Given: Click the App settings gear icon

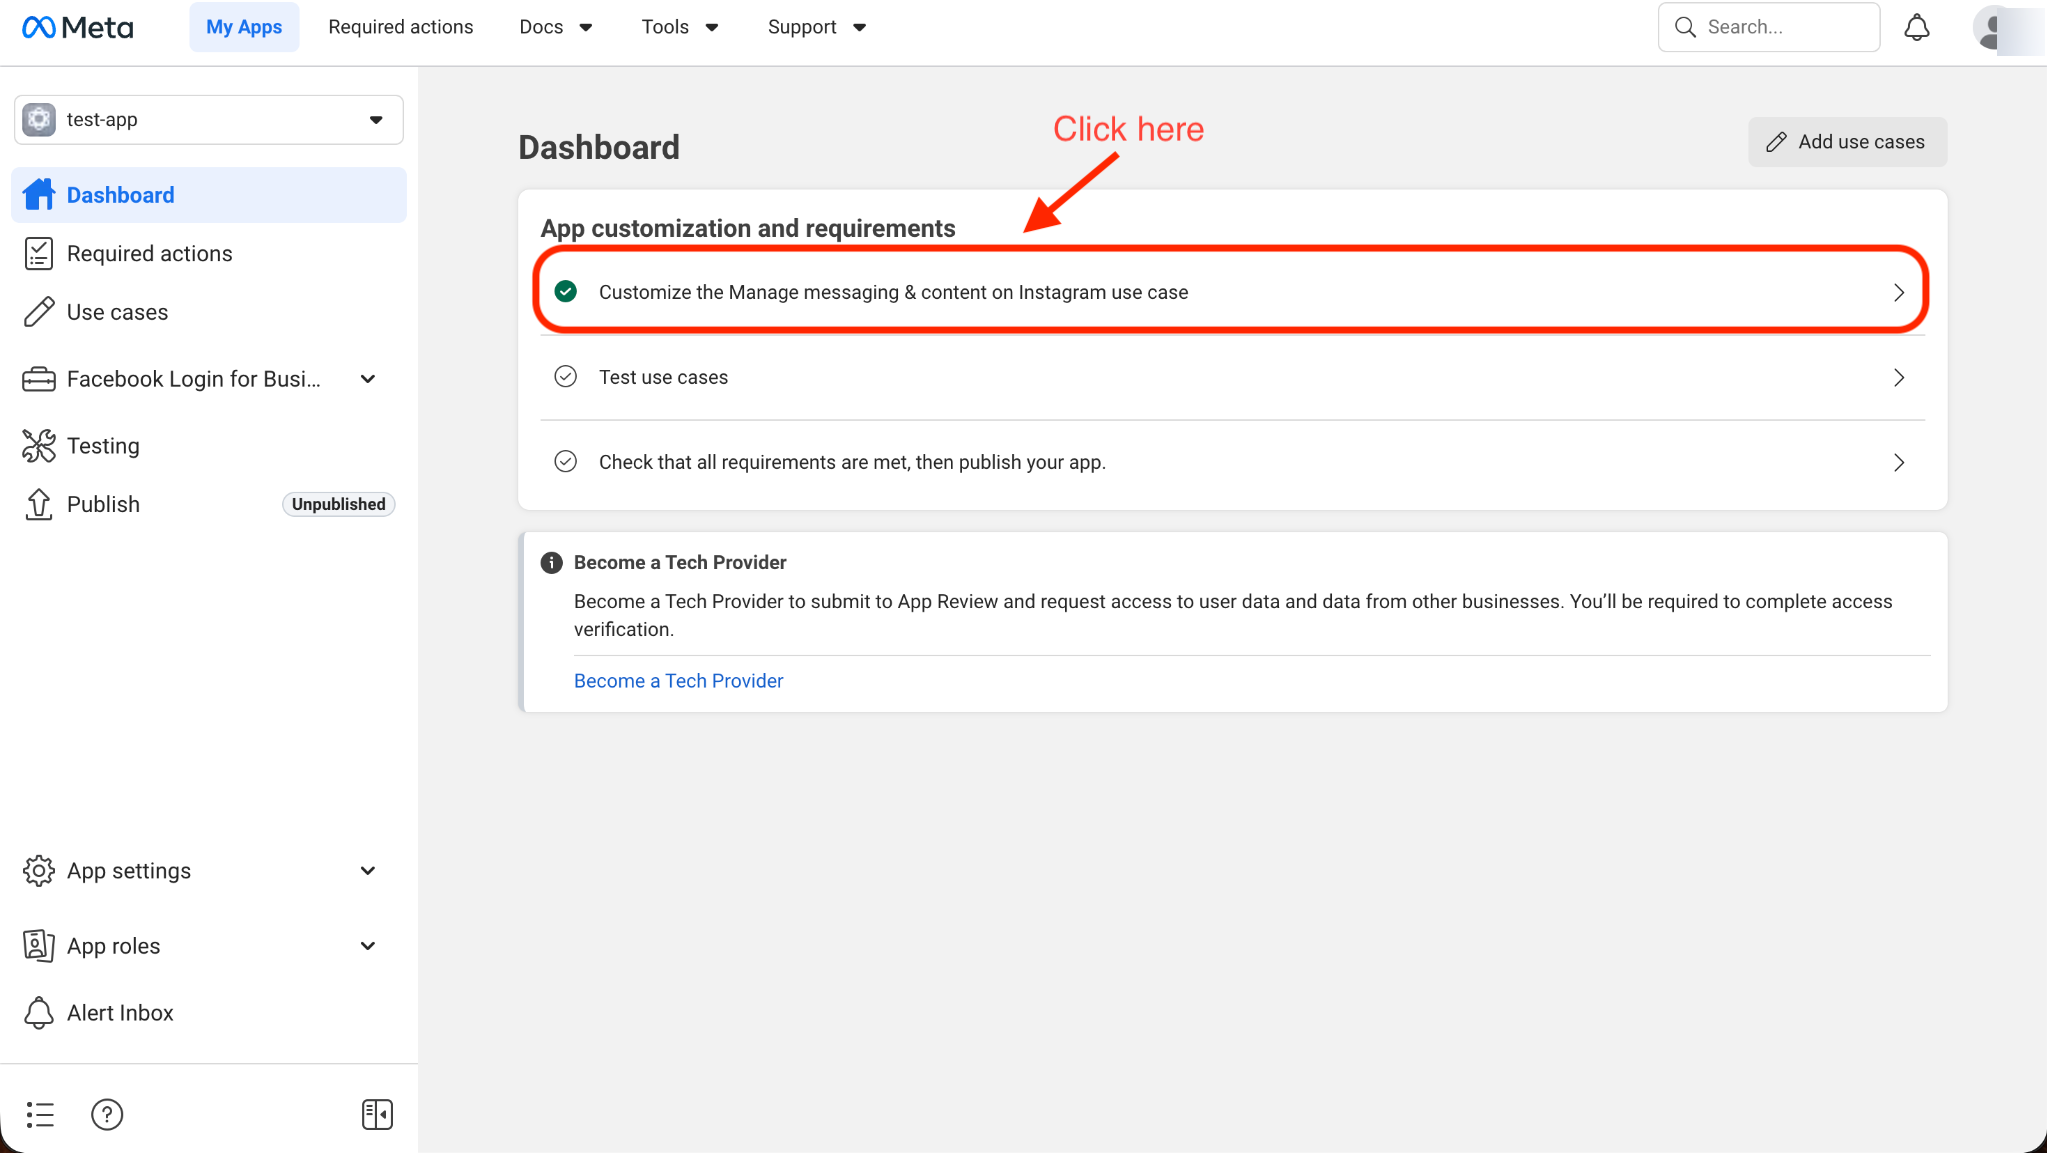Looking at the screenshot, I should coord(39,871).
